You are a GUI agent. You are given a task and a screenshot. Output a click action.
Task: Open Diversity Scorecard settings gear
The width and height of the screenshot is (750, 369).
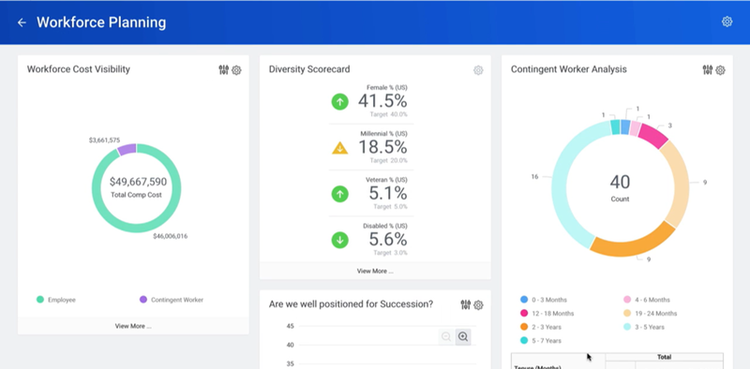(x=478, y=70)
